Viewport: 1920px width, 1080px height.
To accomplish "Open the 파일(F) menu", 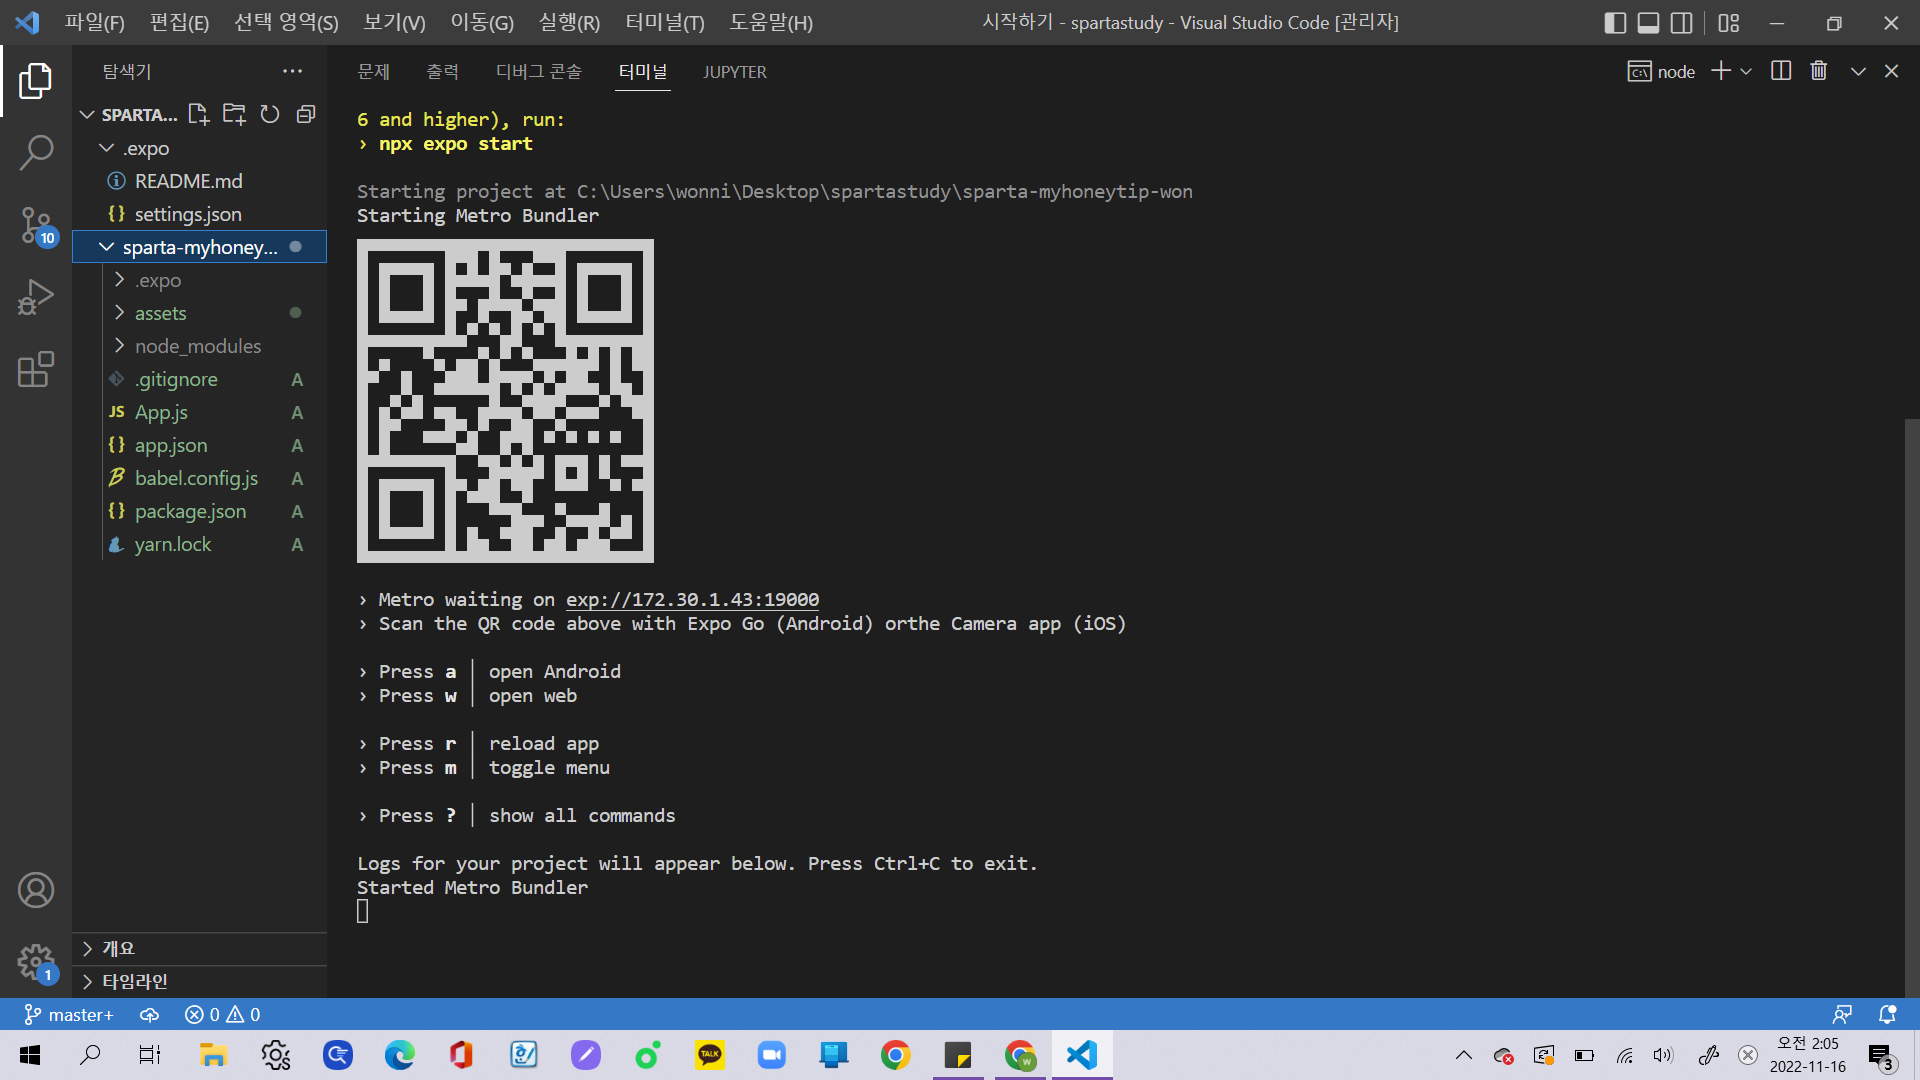I will click(95, 22).
